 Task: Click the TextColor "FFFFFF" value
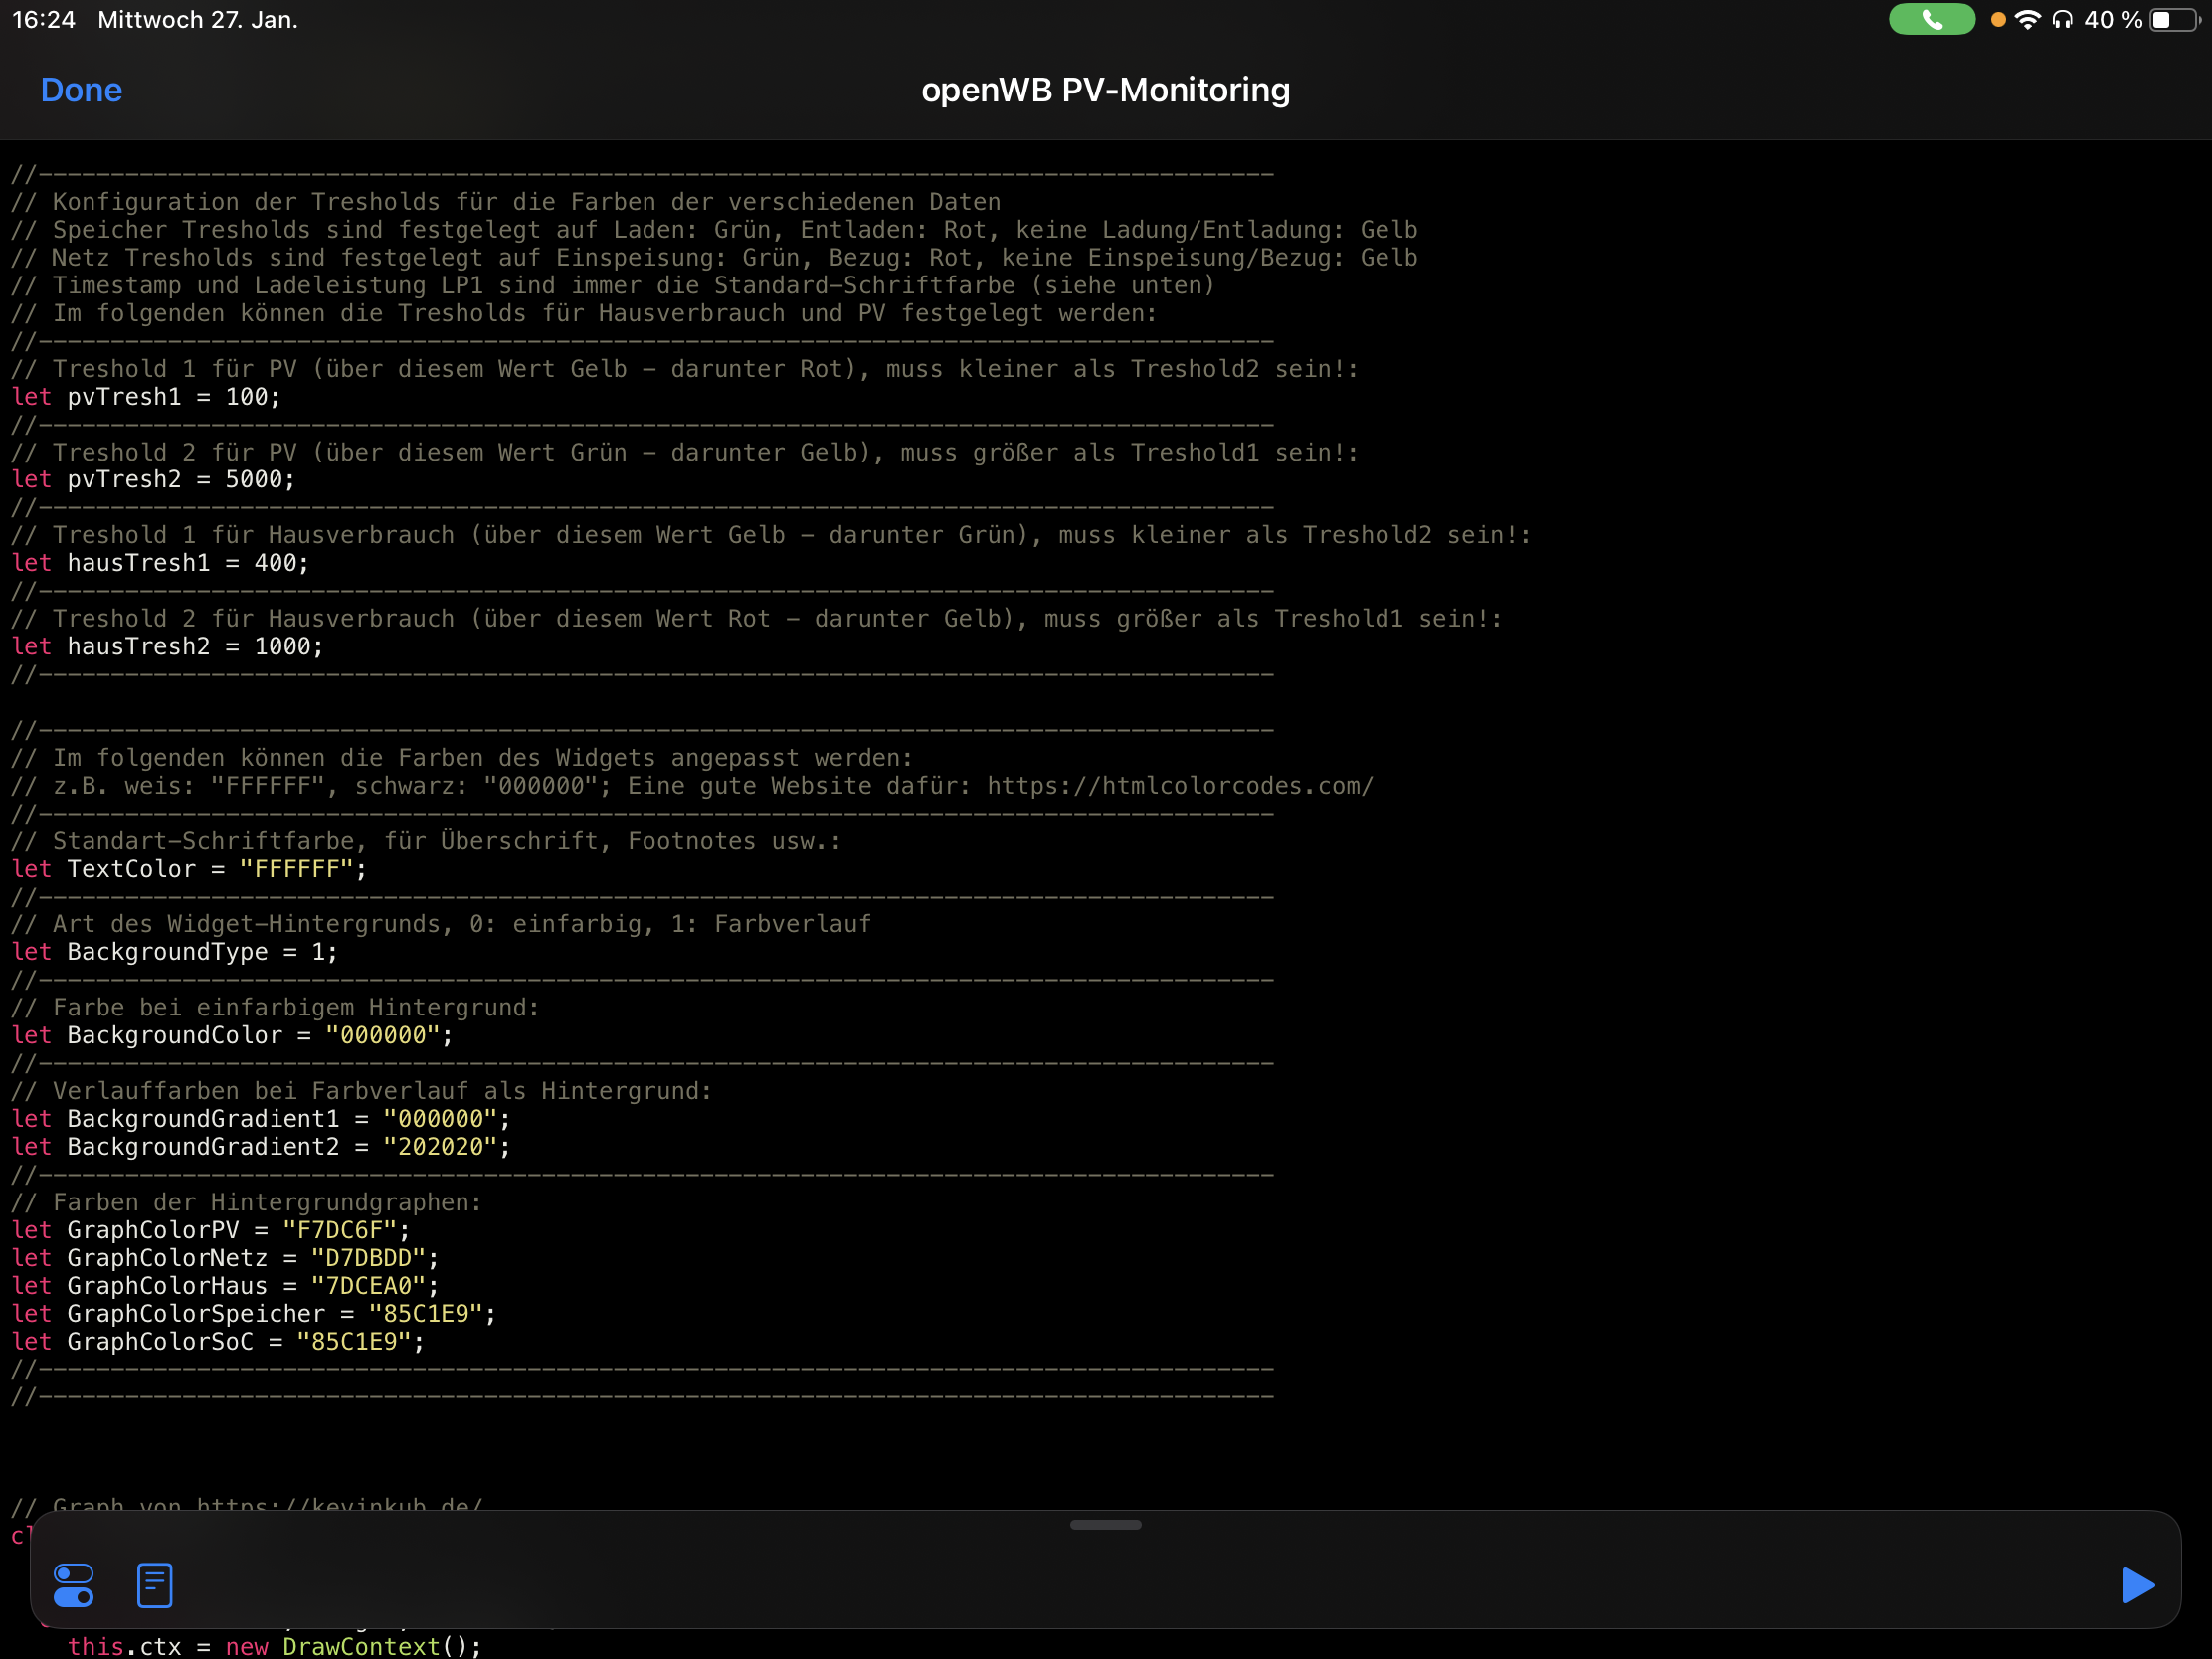(x=296, y=869)
